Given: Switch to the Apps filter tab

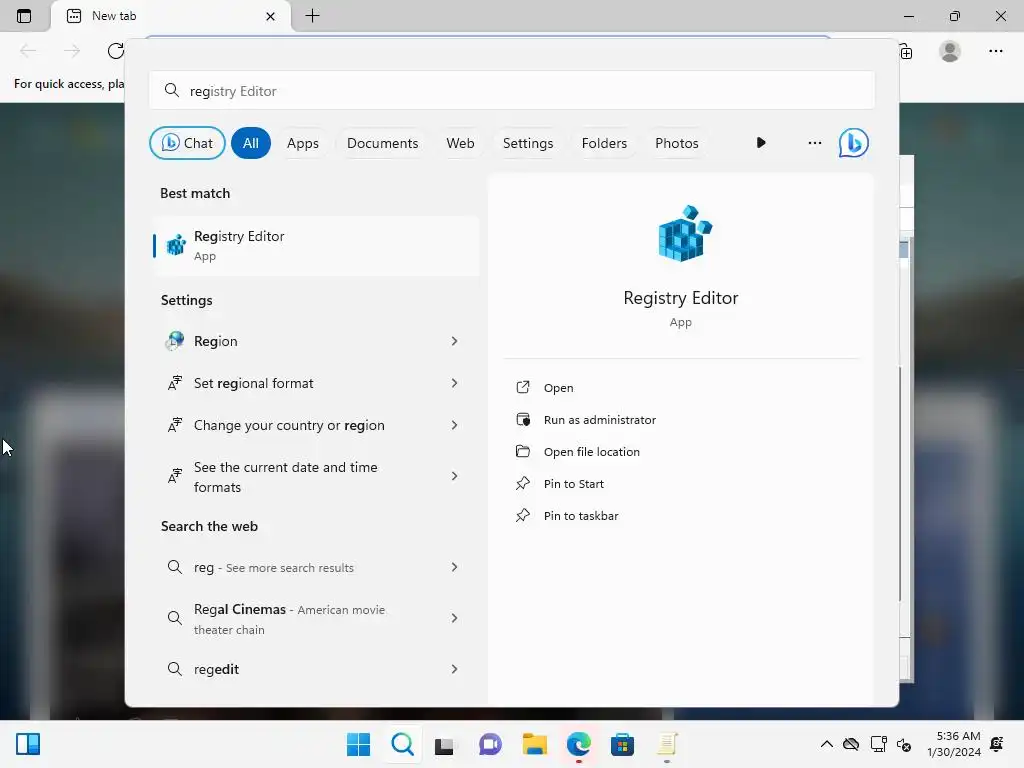Looking at the screenshot, I should pyautogui.click(x=303, y=143).
